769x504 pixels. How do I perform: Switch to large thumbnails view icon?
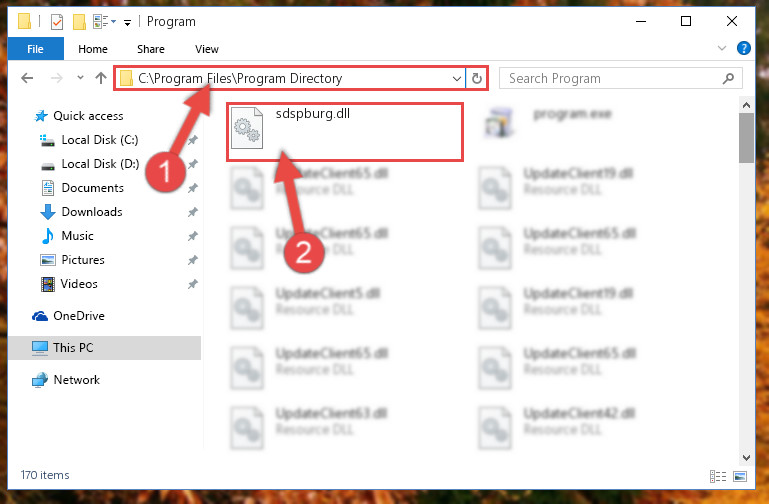[x=740, y=476]
